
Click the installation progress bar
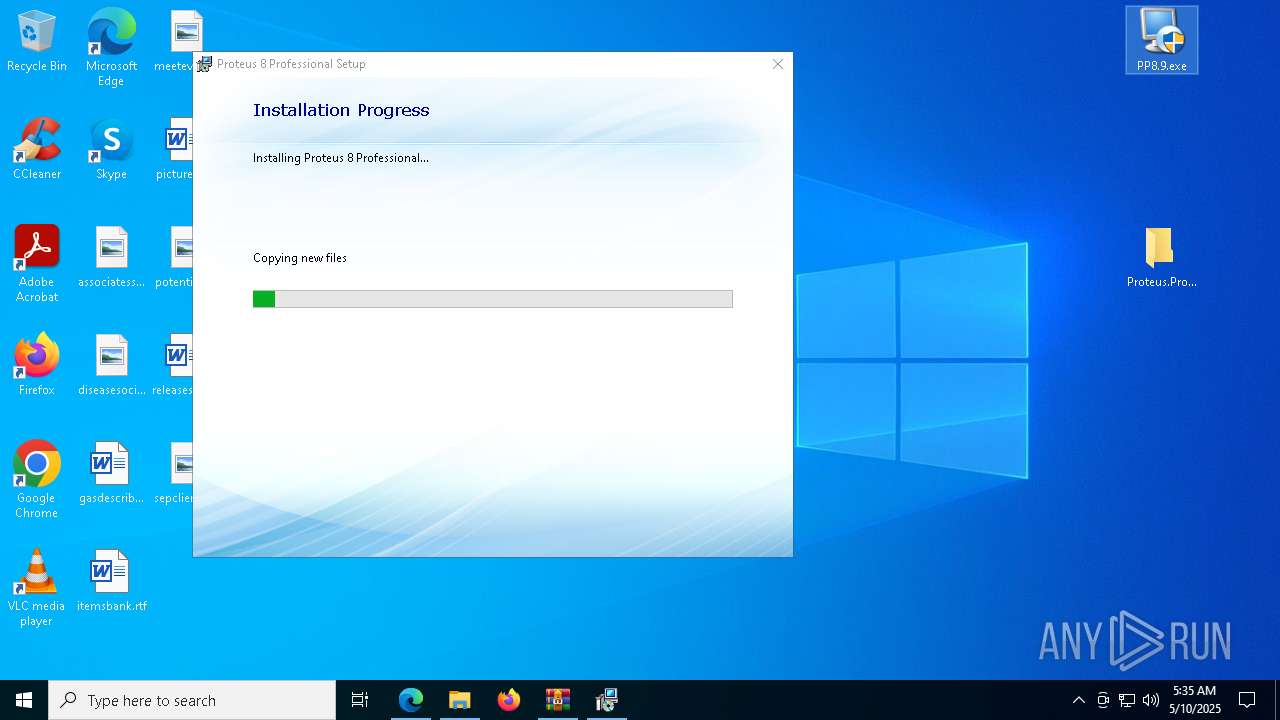click(493, 299)
